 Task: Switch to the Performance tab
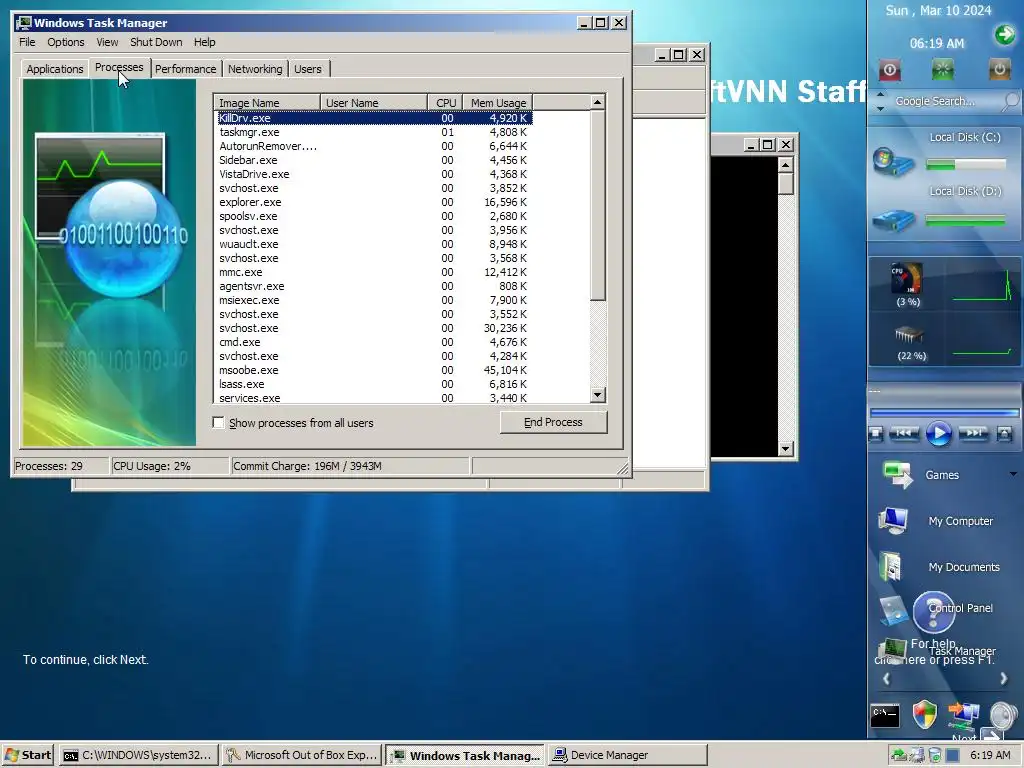click(x=185, y=69)
